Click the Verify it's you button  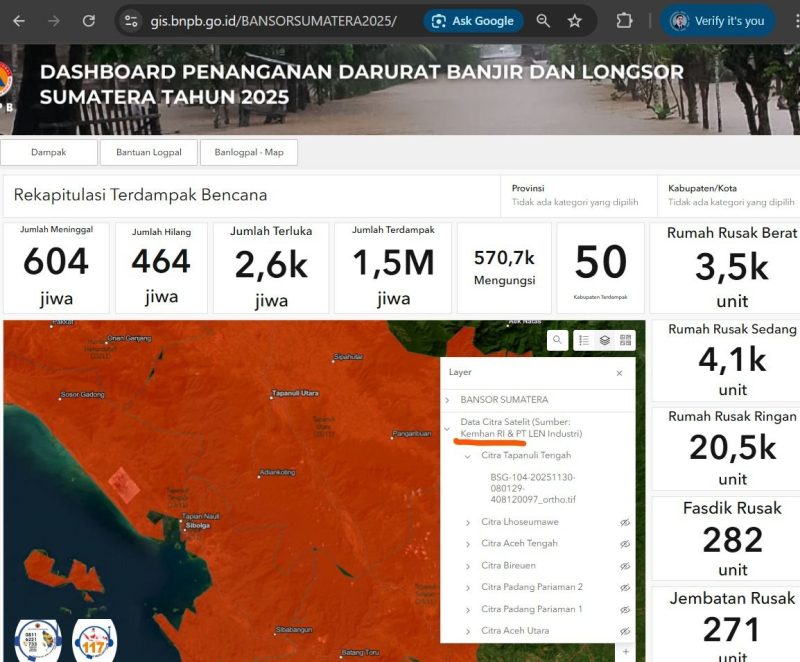tap(716, 20)
